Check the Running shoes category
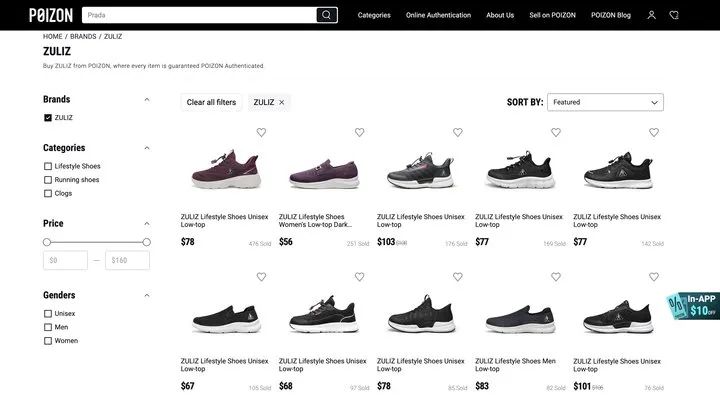 coord(48,180)
